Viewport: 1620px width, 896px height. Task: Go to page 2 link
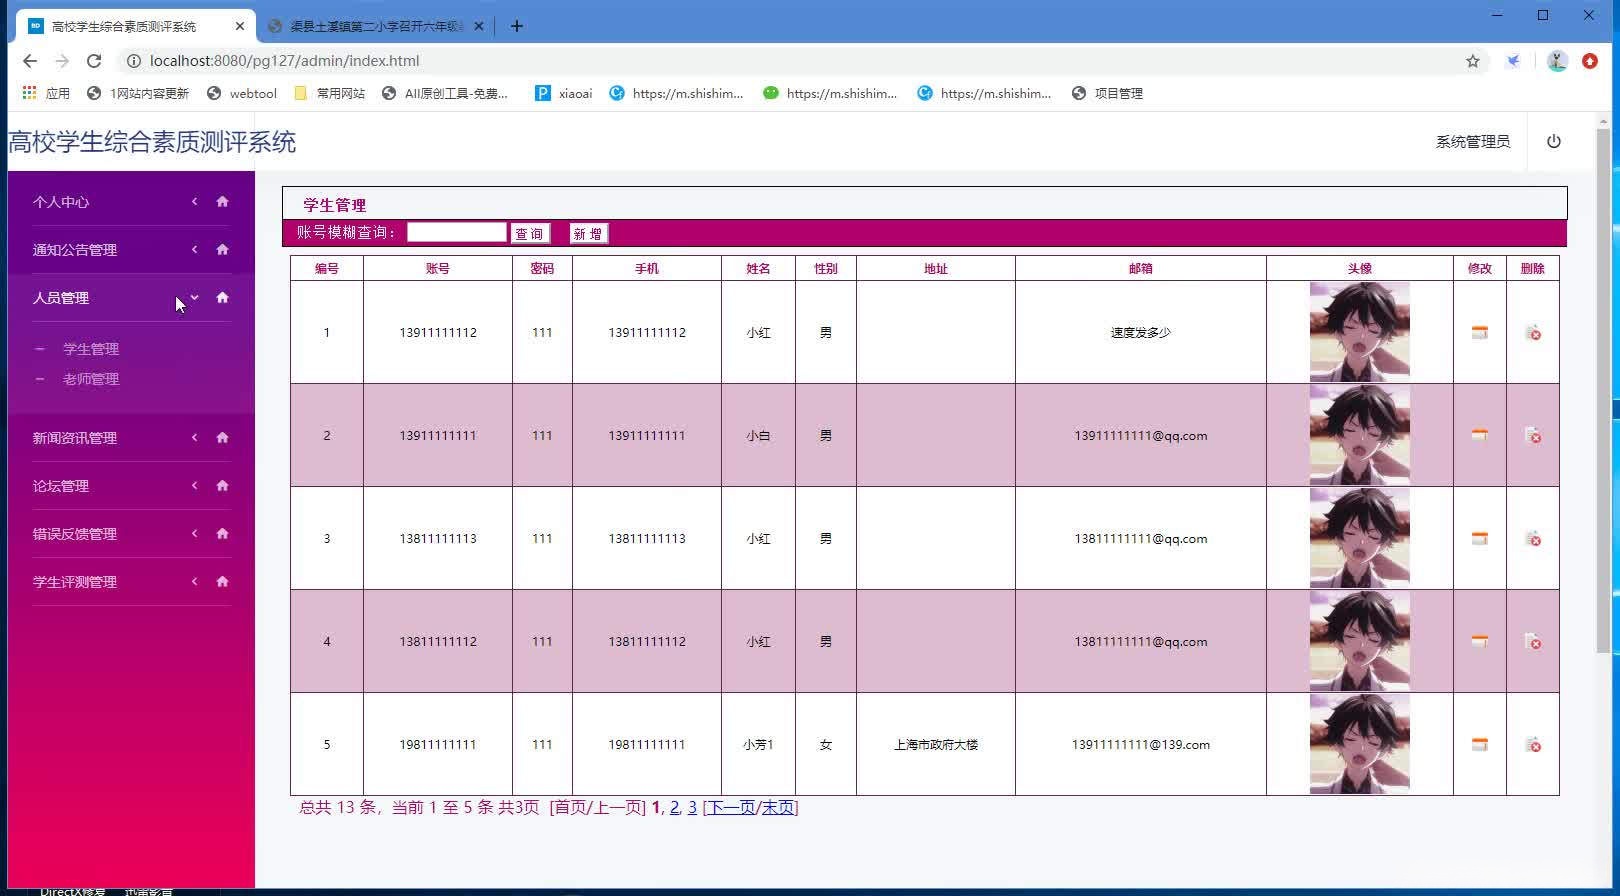click(x=674, y=808)
